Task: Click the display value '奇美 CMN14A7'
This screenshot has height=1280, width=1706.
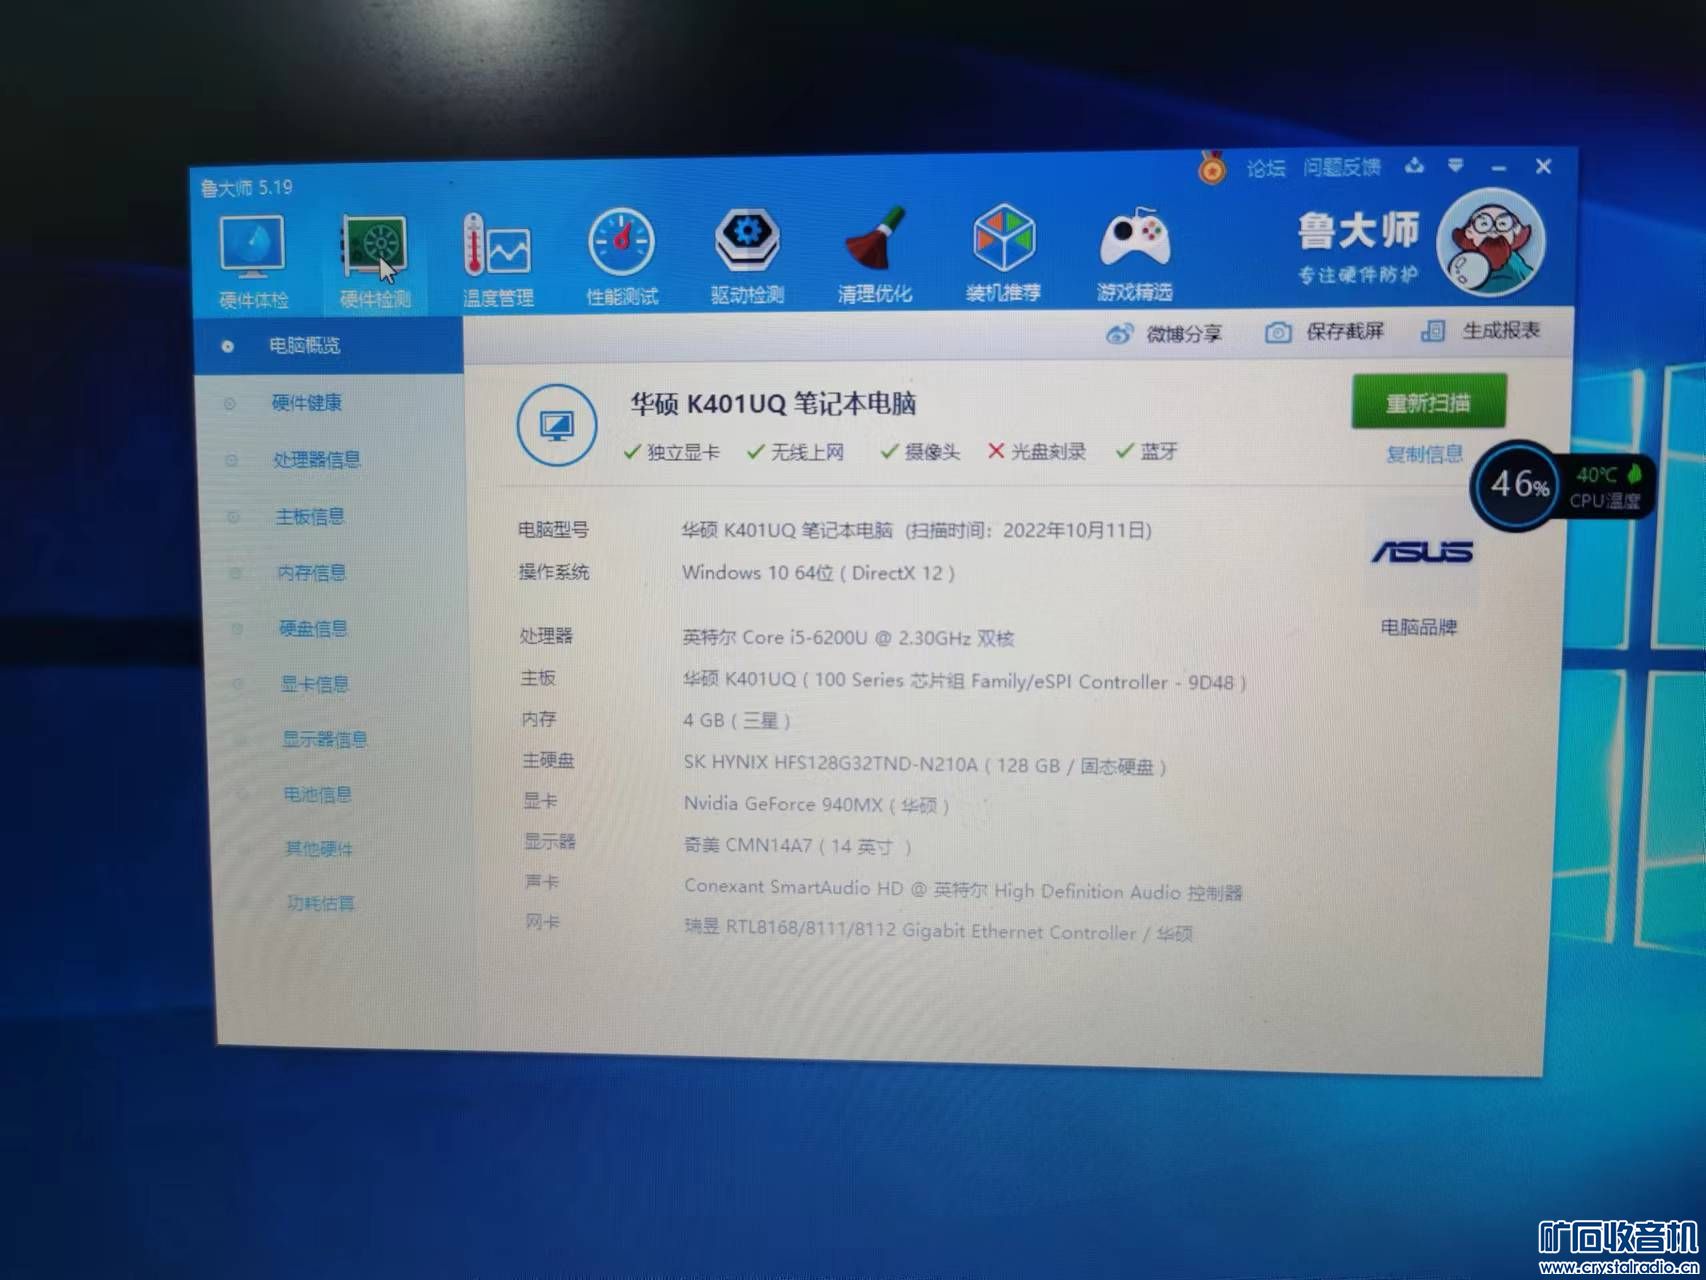Action: pos(748,846)
